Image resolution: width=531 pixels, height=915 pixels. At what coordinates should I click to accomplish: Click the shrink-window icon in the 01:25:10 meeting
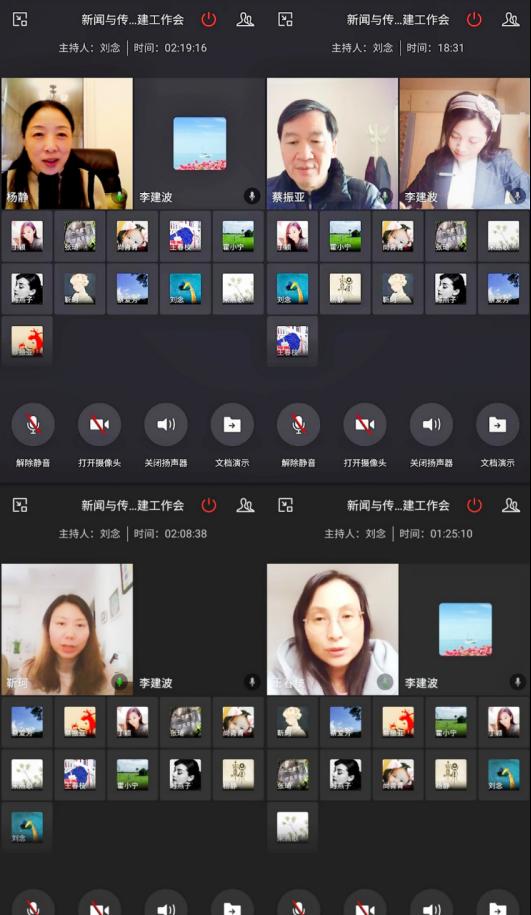(285, 505)
